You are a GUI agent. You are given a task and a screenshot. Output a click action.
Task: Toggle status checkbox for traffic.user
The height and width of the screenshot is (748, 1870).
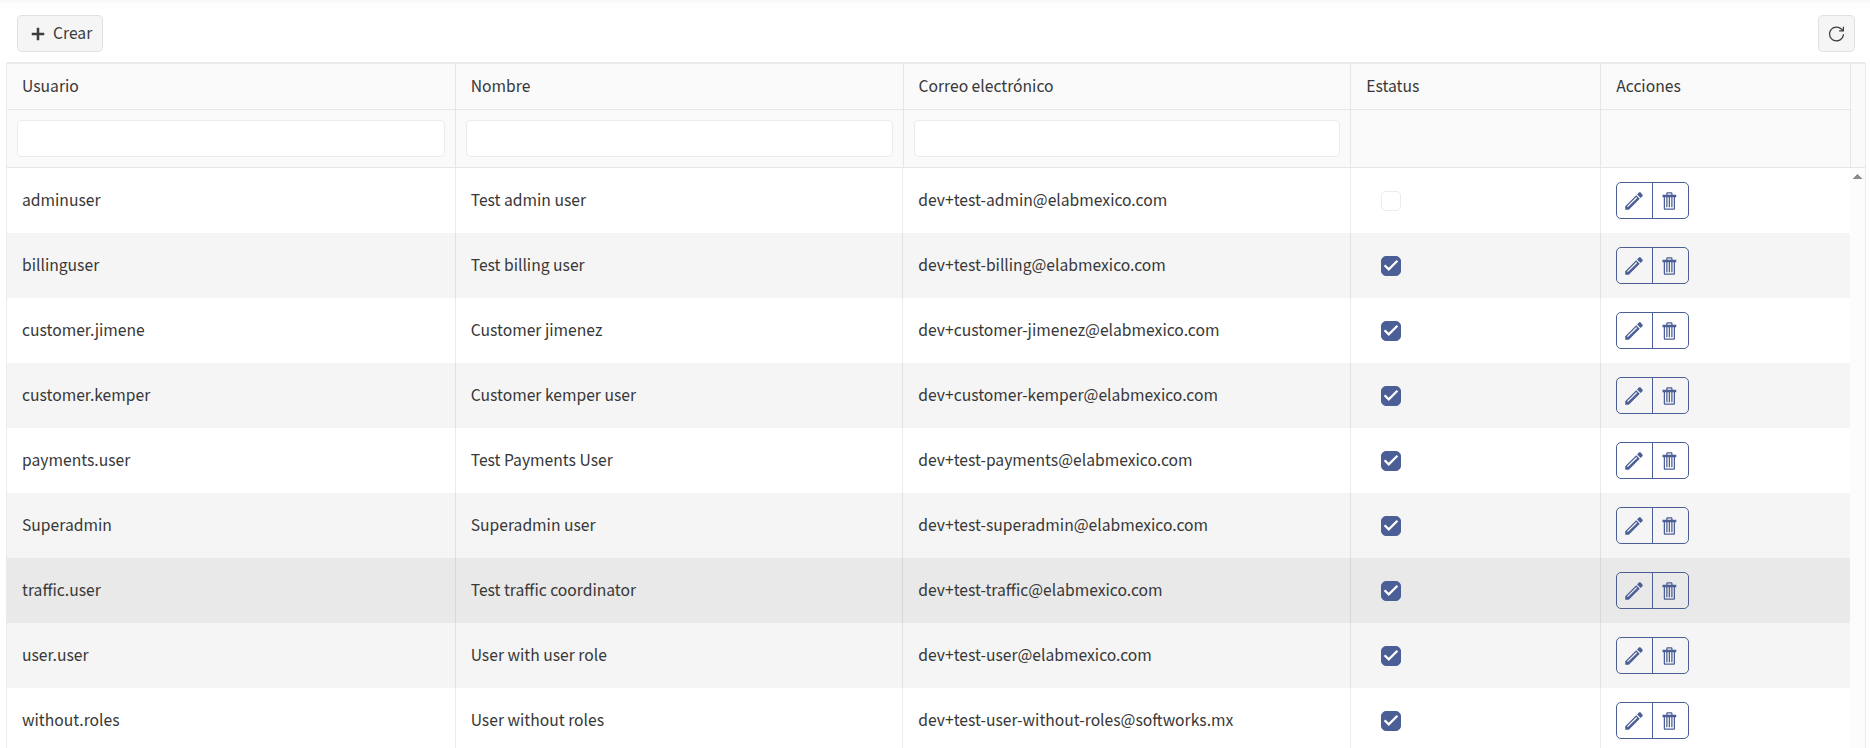point(1391,591)
